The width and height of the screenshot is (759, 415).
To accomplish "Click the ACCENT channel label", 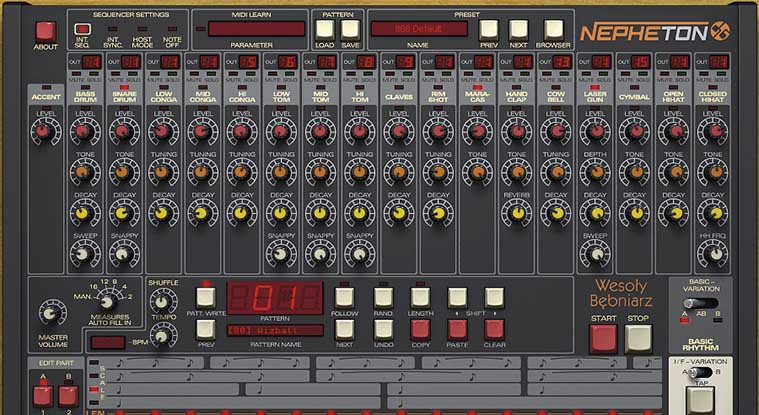I will pos(46,97).
